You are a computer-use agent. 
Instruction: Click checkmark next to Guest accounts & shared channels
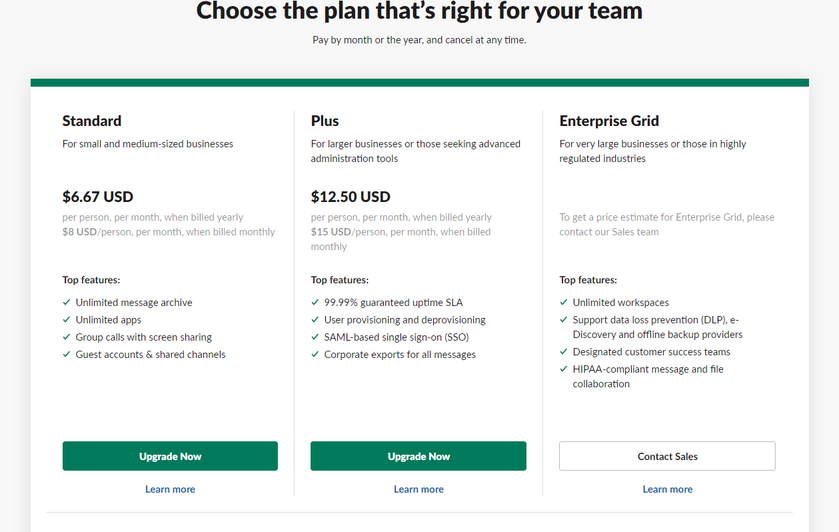click(x=66, y=355)
